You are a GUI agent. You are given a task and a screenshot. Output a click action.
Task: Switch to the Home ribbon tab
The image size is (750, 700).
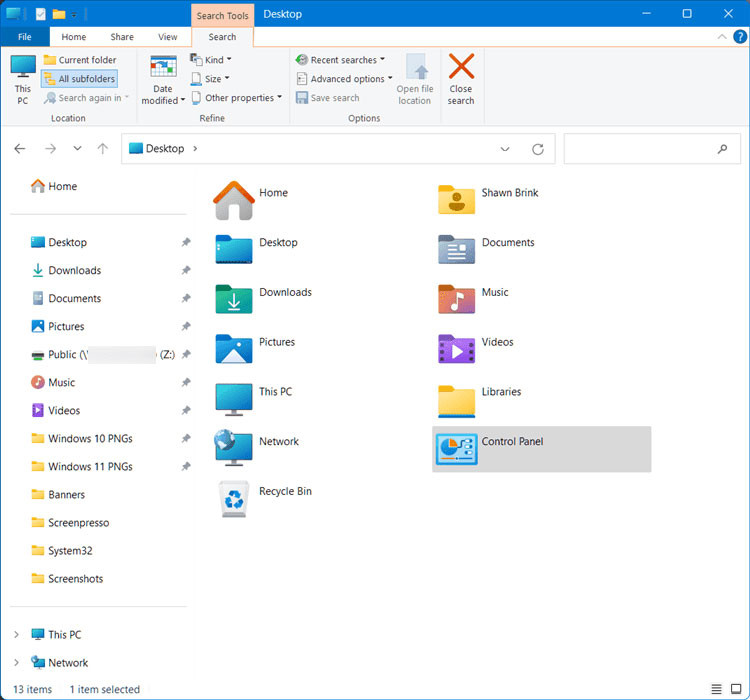(74, 37)
